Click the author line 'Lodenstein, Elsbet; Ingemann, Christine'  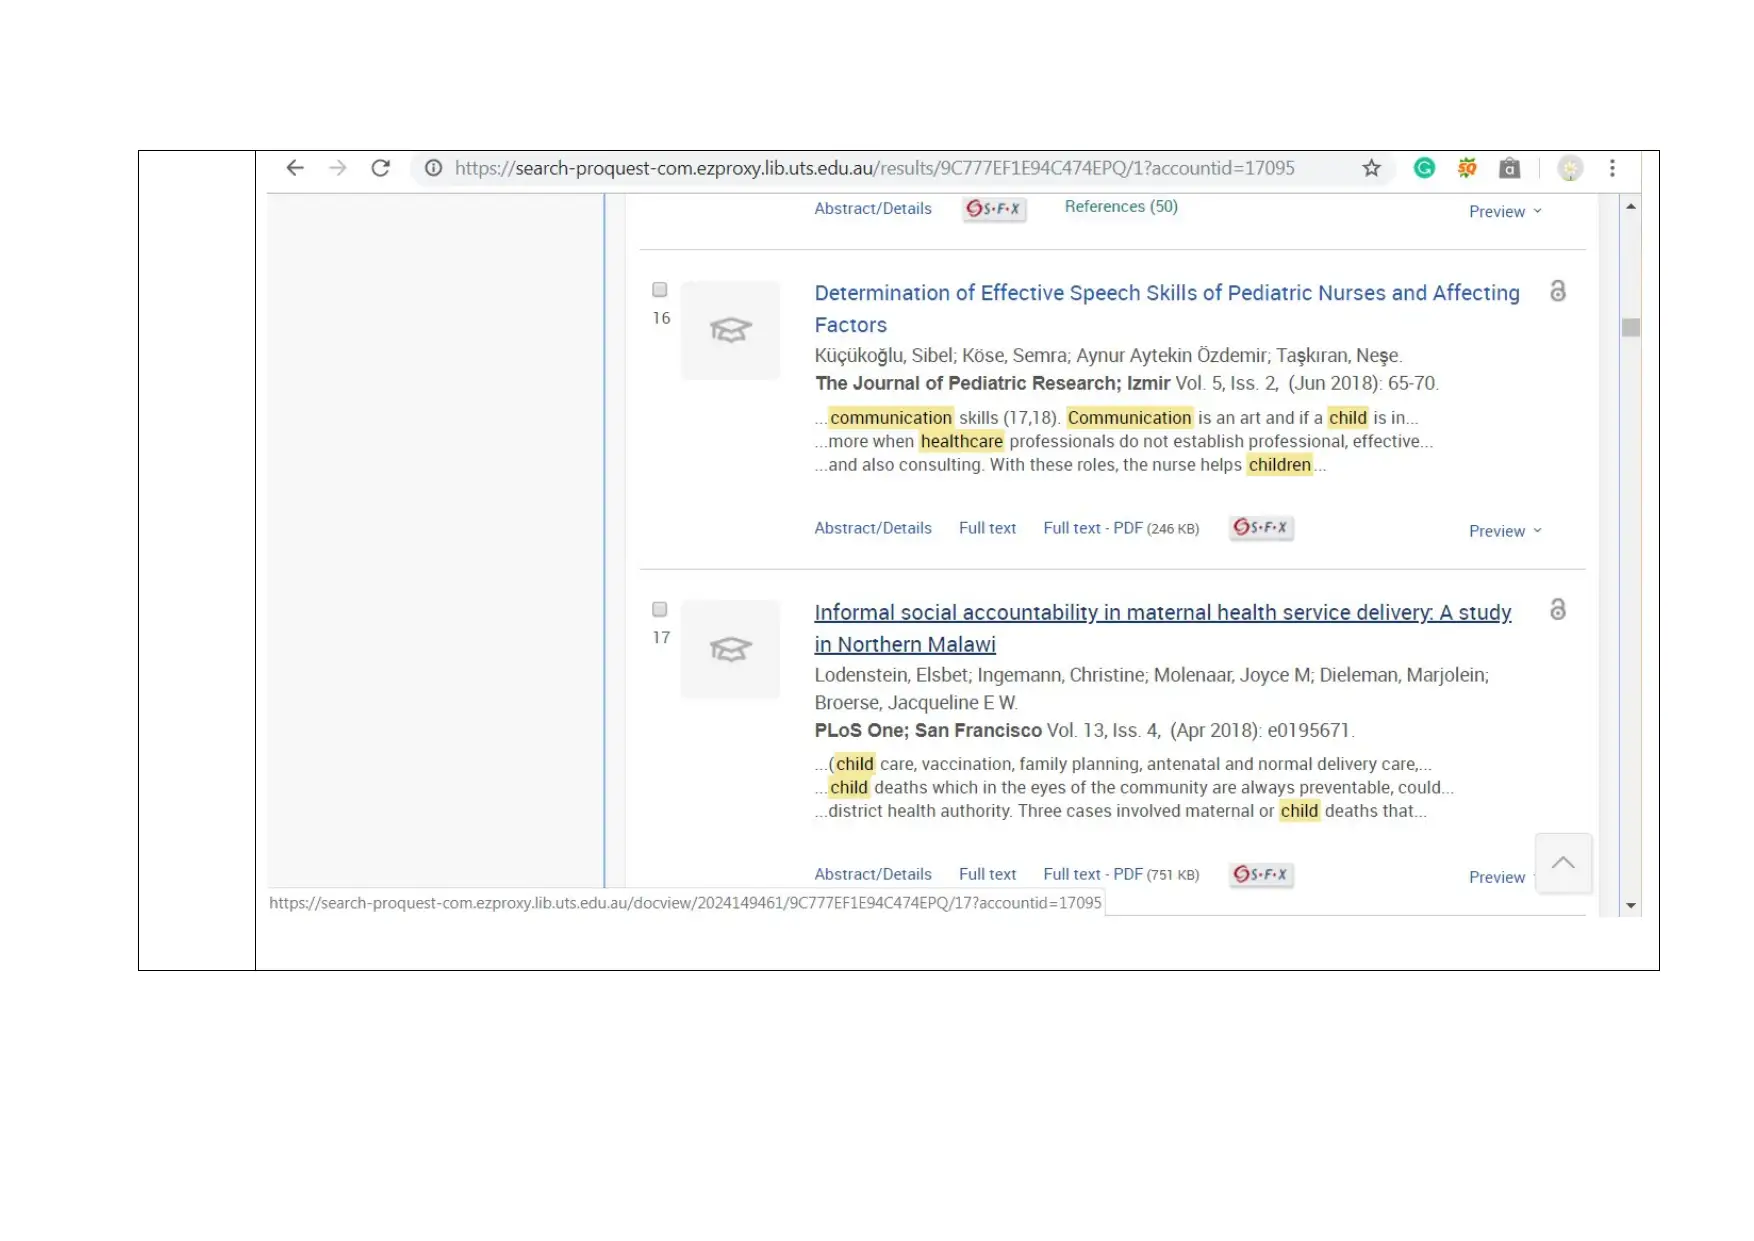[980, 675]
